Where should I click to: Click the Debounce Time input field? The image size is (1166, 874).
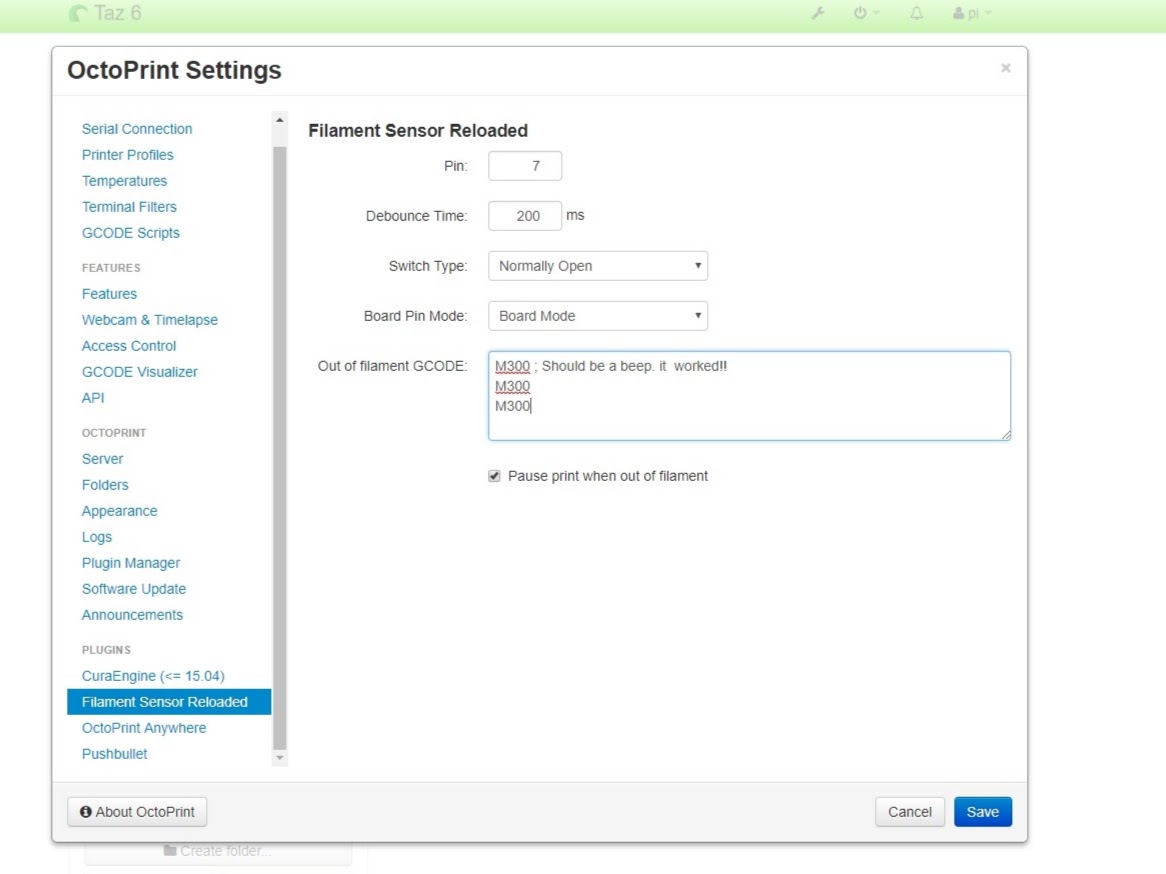tap(525, 216)
